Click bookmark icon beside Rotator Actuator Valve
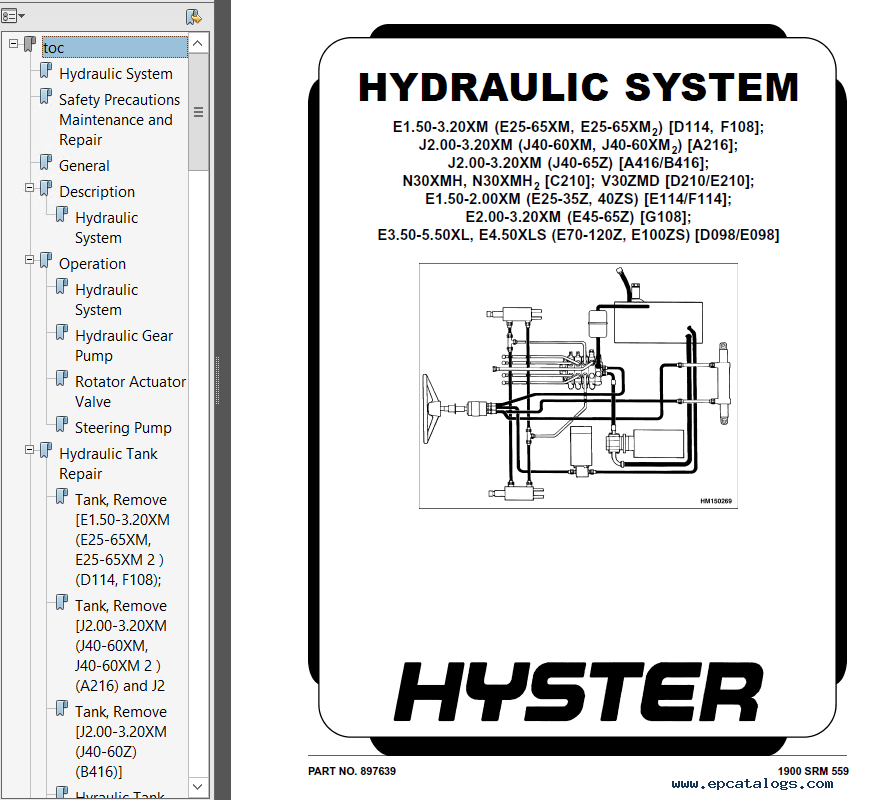Viewport: 884px width, 800px height. [x=61, y=379]
